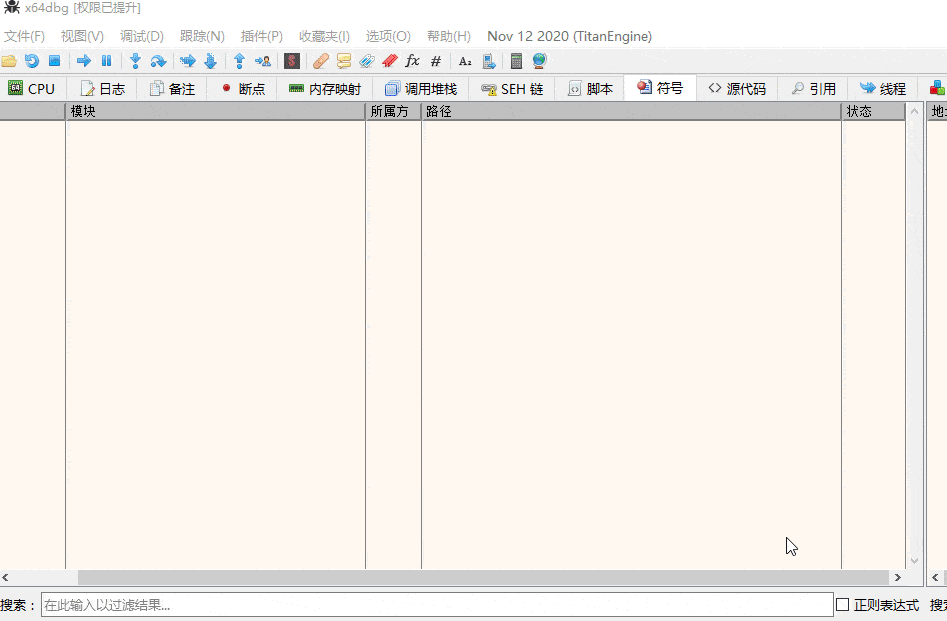Click the Restart debugging icon
Viewport: 947px width, 621px height.
coord(31,61)
